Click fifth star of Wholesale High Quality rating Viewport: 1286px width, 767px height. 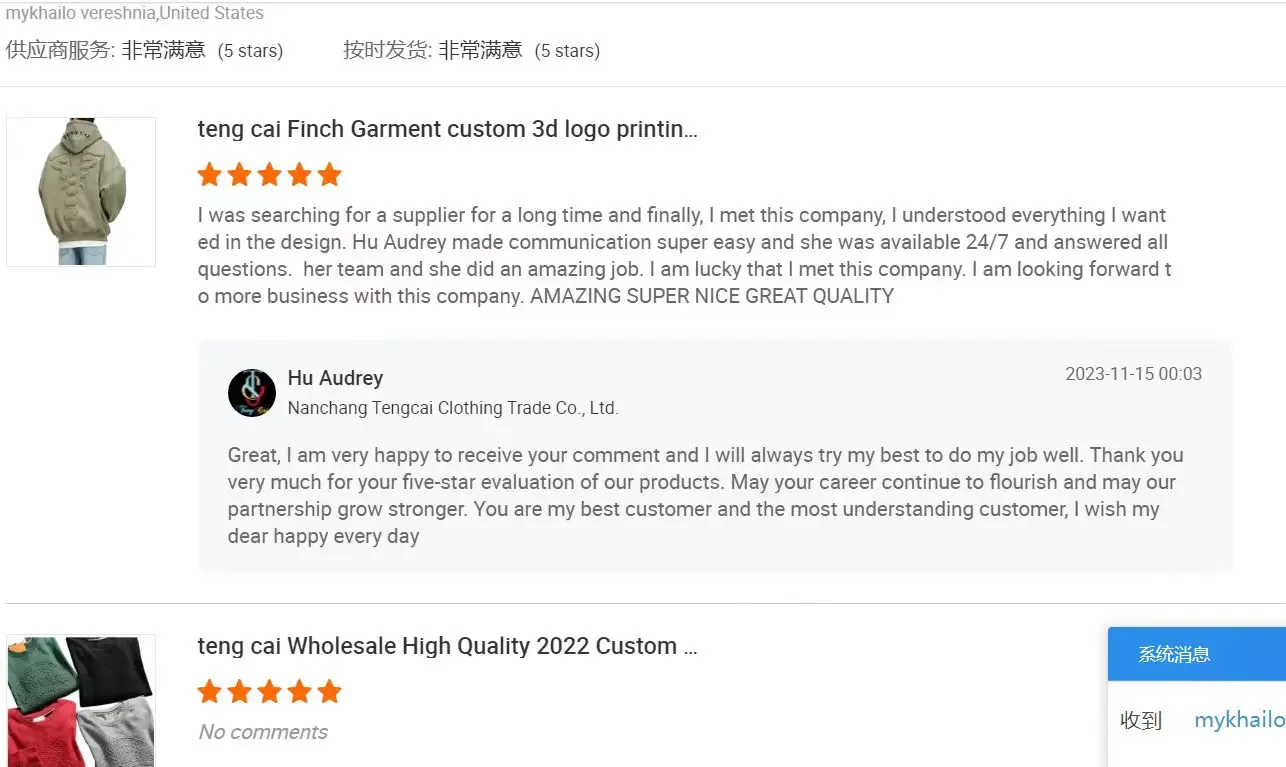329,691
